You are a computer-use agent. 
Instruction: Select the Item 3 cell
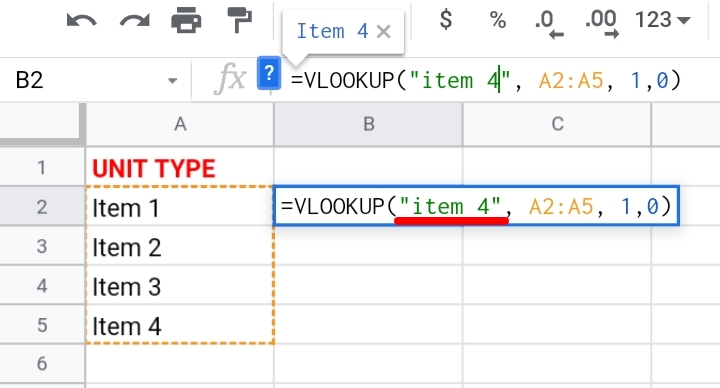tap(180, 286)
